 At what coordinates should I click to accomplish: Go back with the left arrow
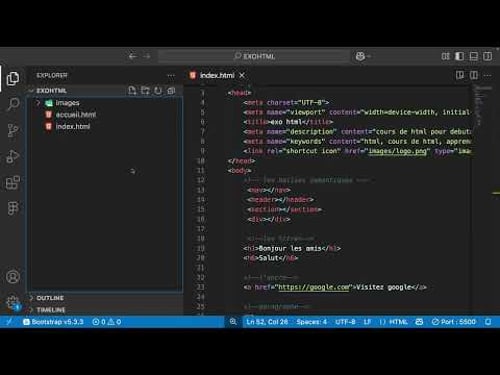[133, 56]
